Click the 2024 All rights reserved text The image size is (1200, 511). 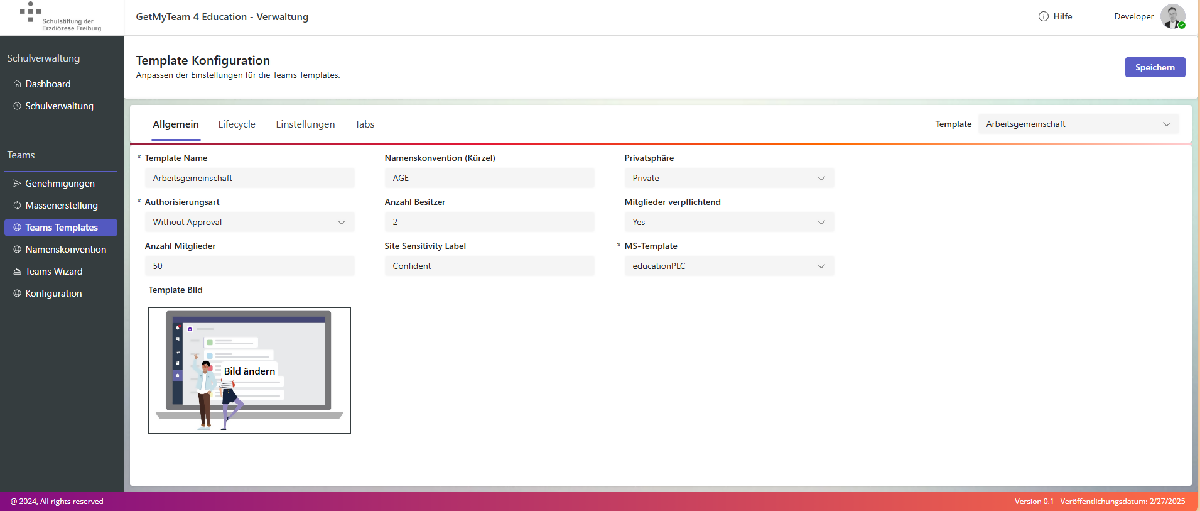(56, 501)
